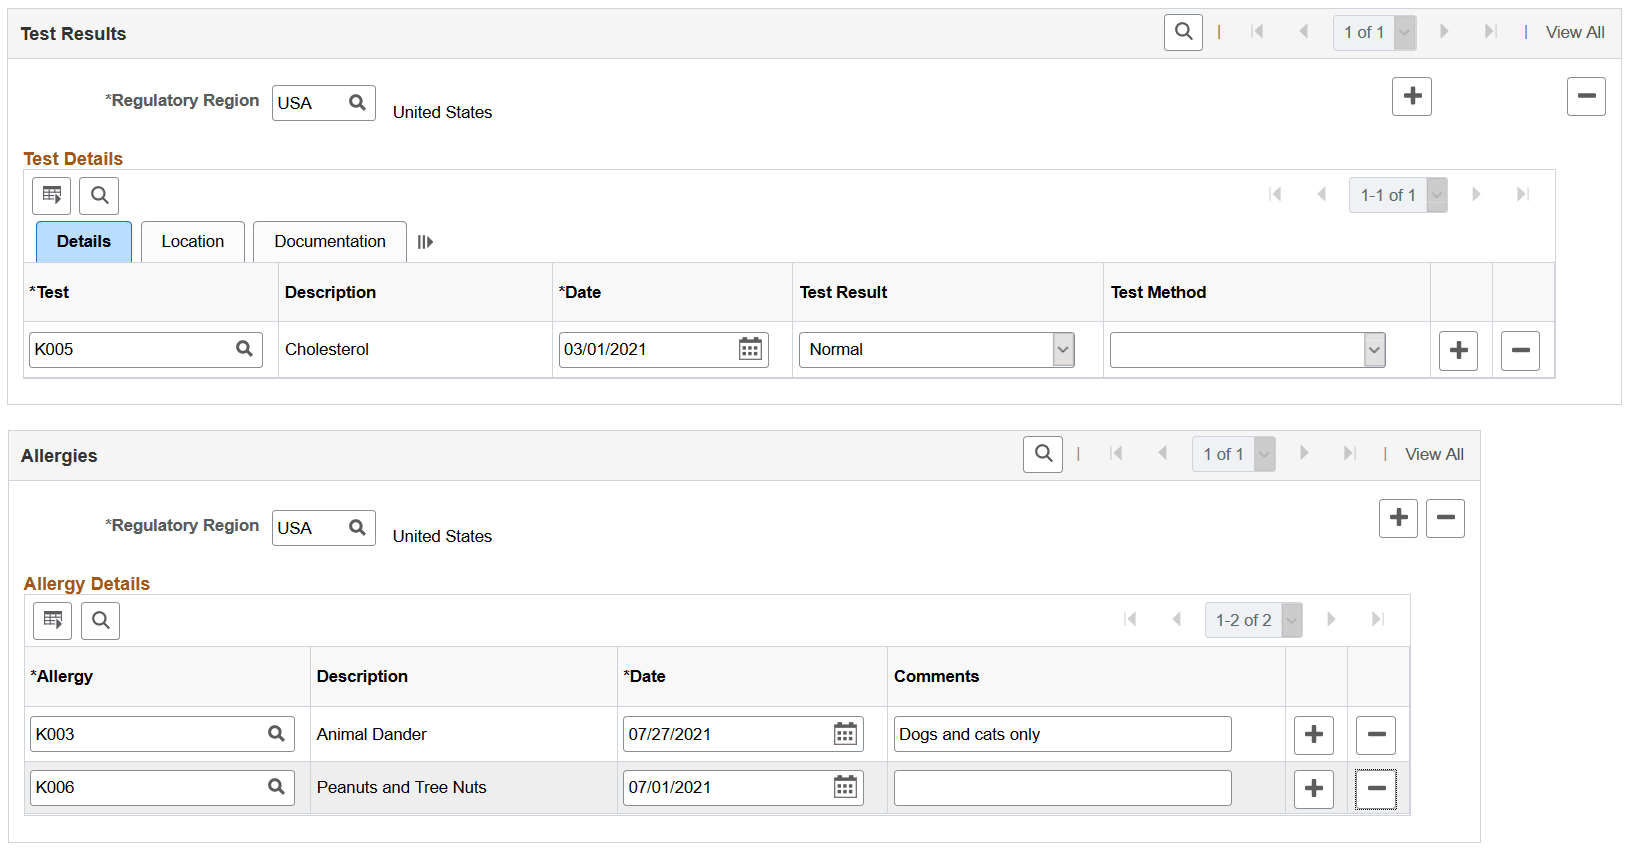Add a row after the Cholesterol test
The image size is (1630, 849).
point(1458,350)
